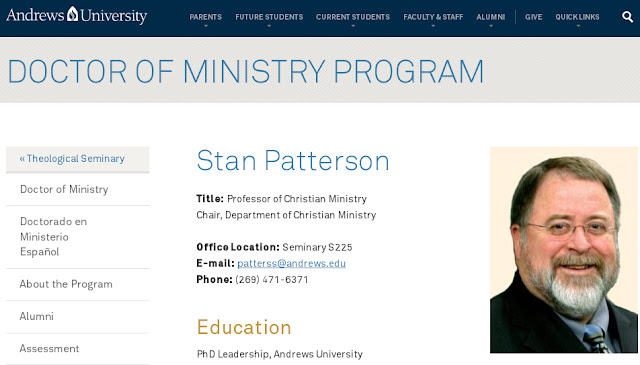
Task: Expand the Quicklinks menu
Action: click(577, 17)
